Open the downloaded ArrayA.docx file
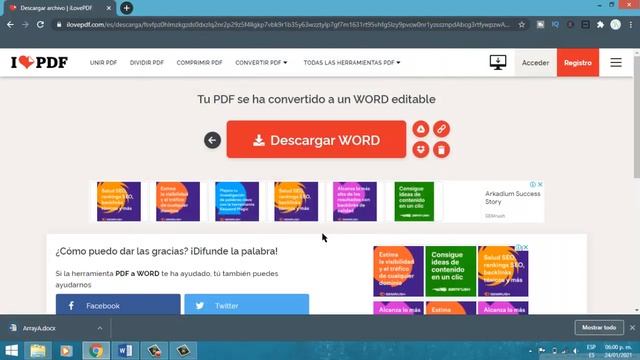This screenshot has height=360, width=640. click(x=39, y=328)
